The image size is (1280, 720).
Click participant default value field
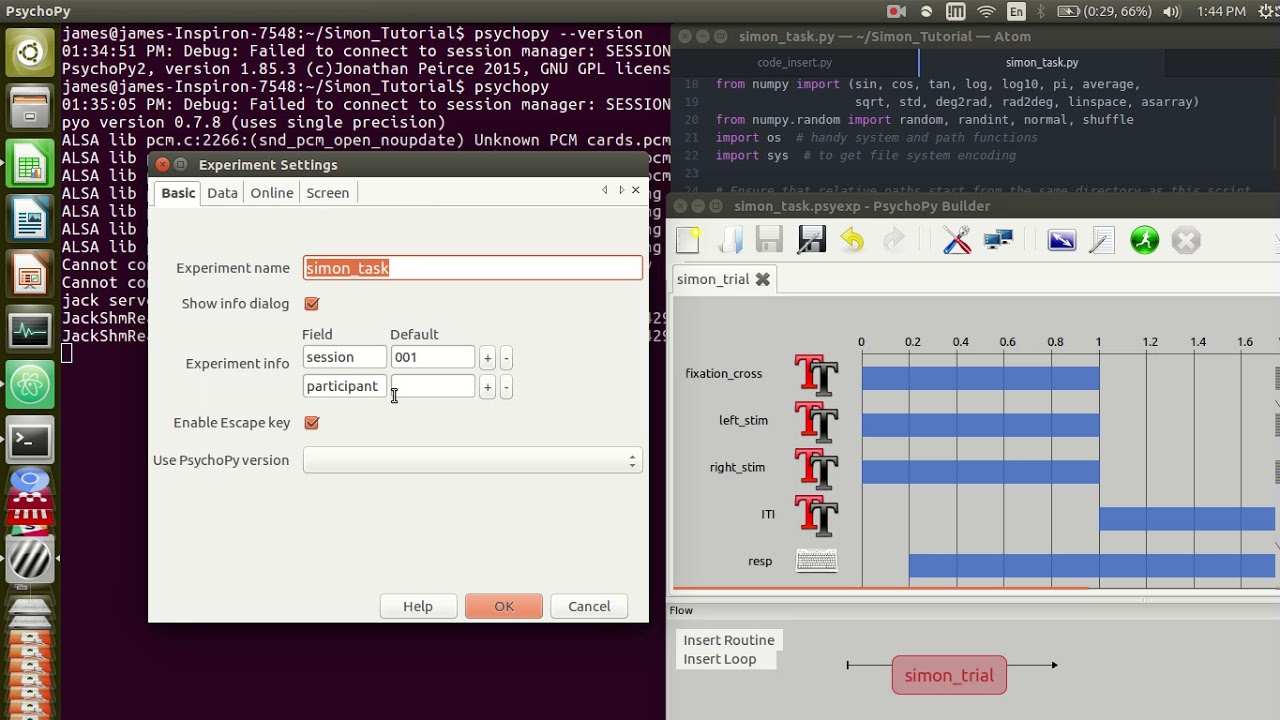coord(432,386)
